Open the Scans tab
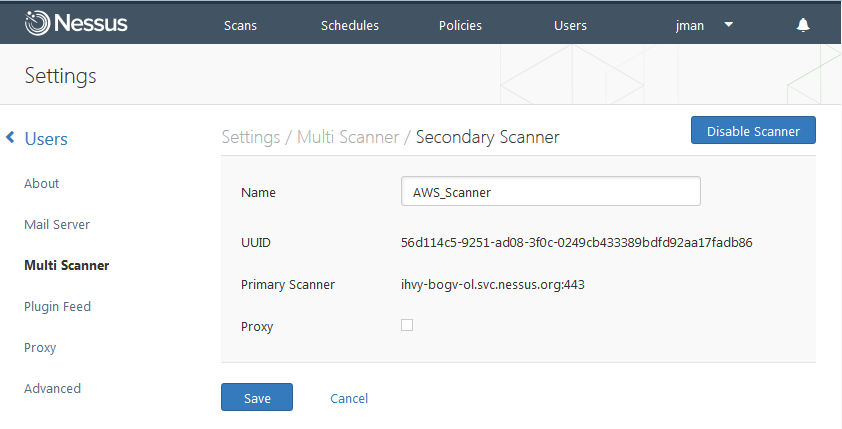This screenshot has width=842, height=429. [x=240, y=25]
